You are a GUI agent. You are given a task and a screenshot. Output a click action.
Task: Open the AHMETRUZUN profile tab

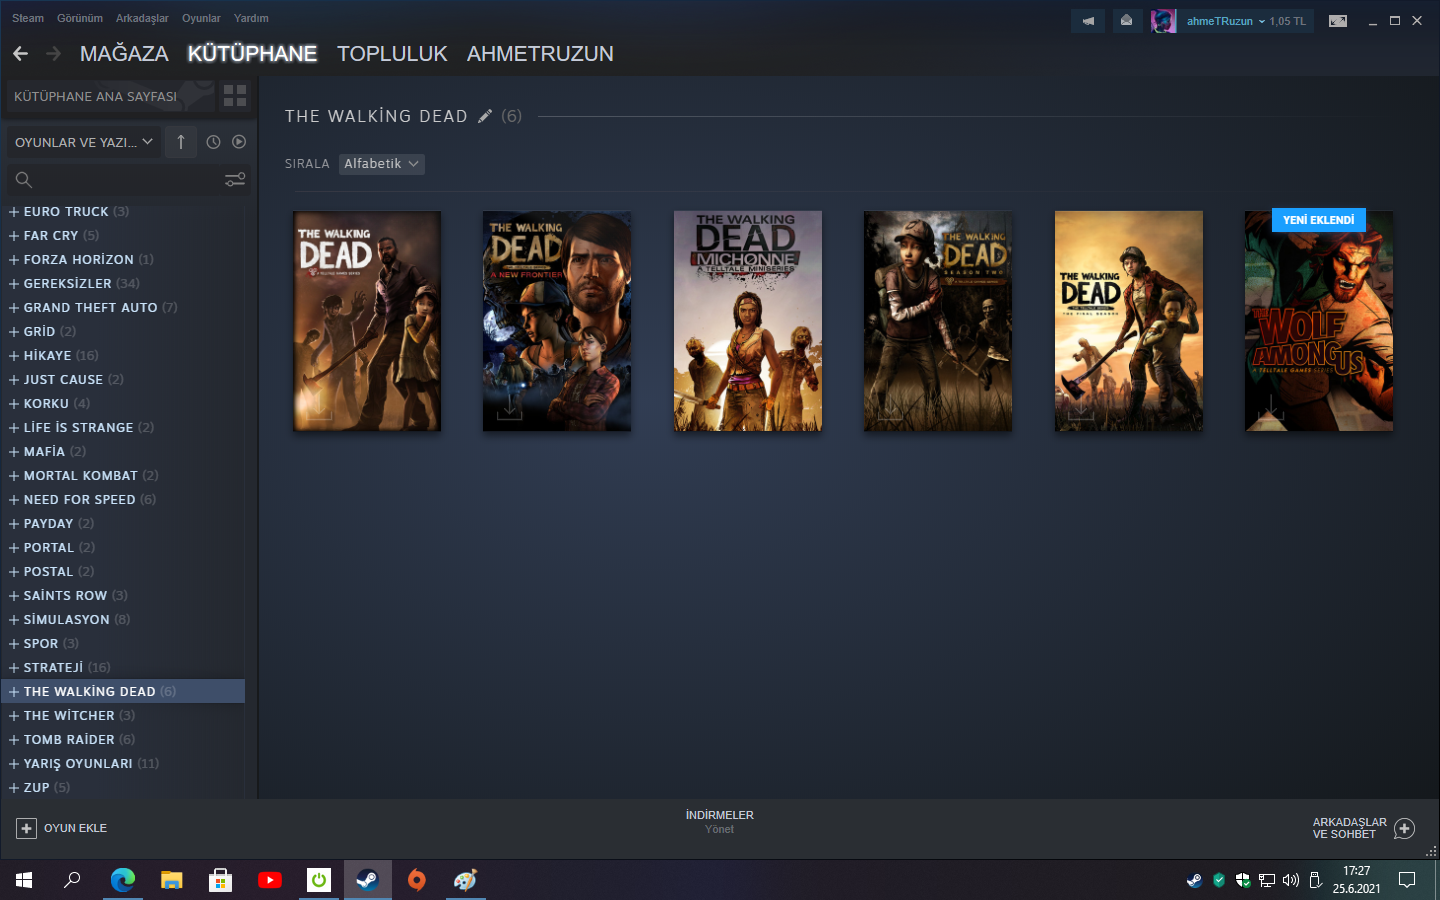540,54
